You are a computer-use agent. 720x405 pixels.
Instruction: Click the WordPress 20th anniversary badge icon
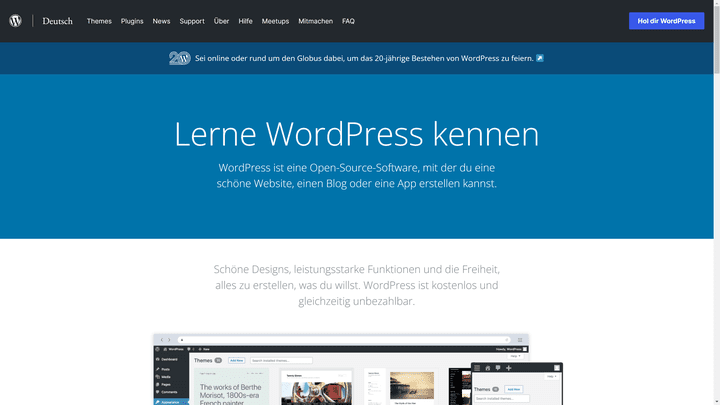pos(180,58)
